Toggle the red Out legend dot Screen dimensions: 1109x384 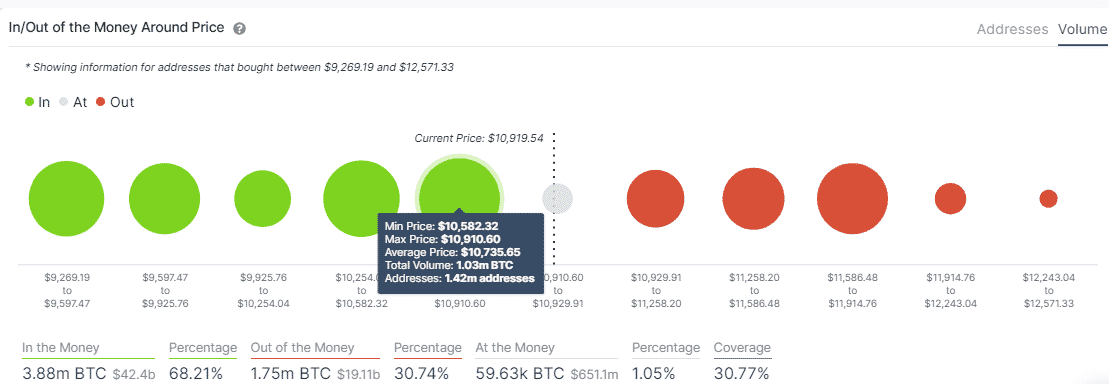(100, 102)
